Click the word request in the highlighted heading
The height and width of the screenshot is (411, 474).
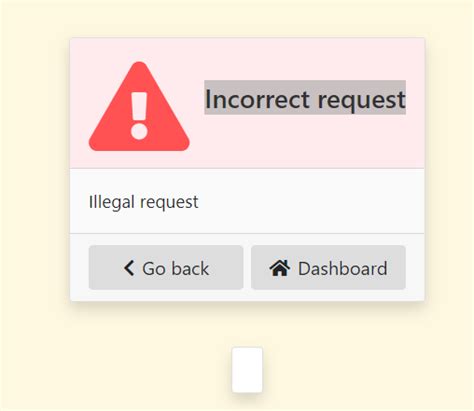[x=362, y=101]
